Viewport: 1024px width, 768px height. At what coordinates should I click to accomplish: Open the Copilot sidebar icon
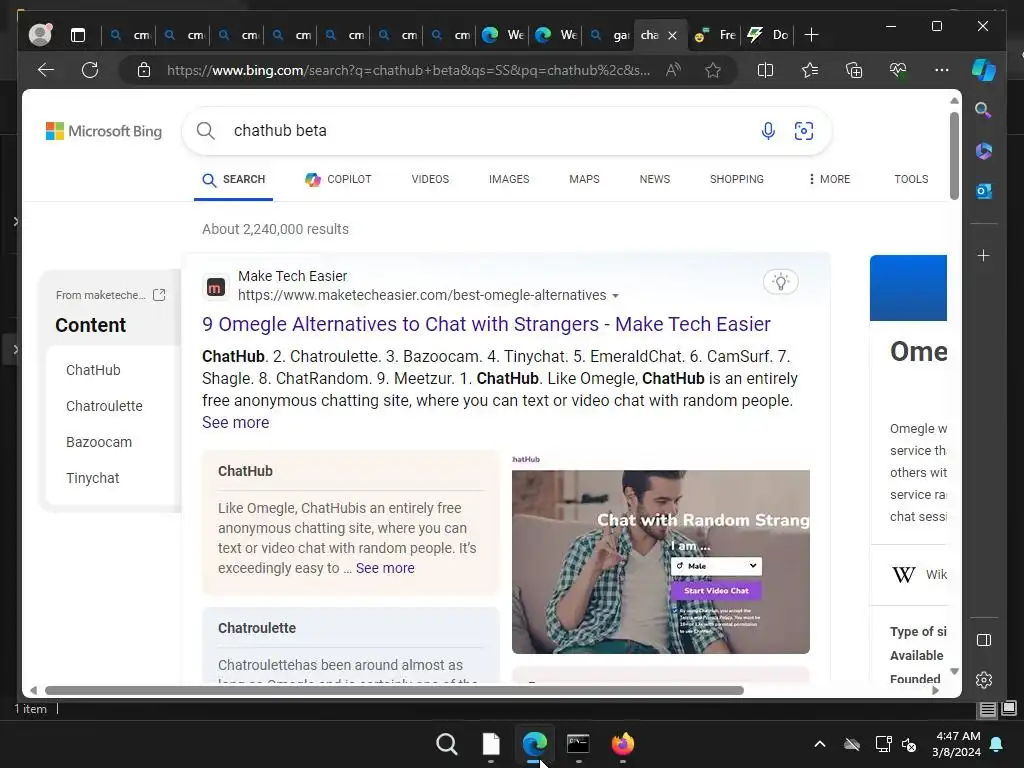984,70
